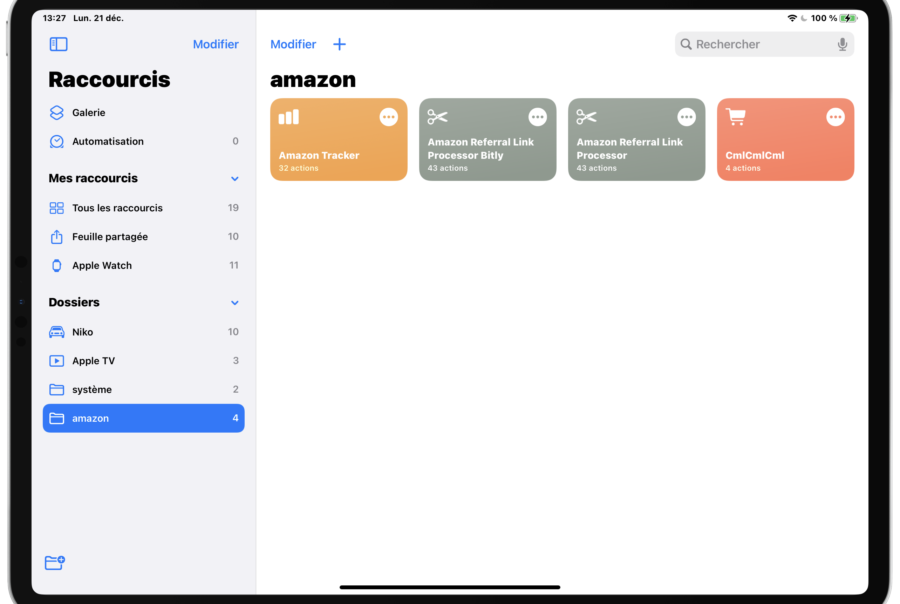Screen dimensions: 900x604
Task: Add a new shortcut with the plus icon
Action: (x=339, y=44)
